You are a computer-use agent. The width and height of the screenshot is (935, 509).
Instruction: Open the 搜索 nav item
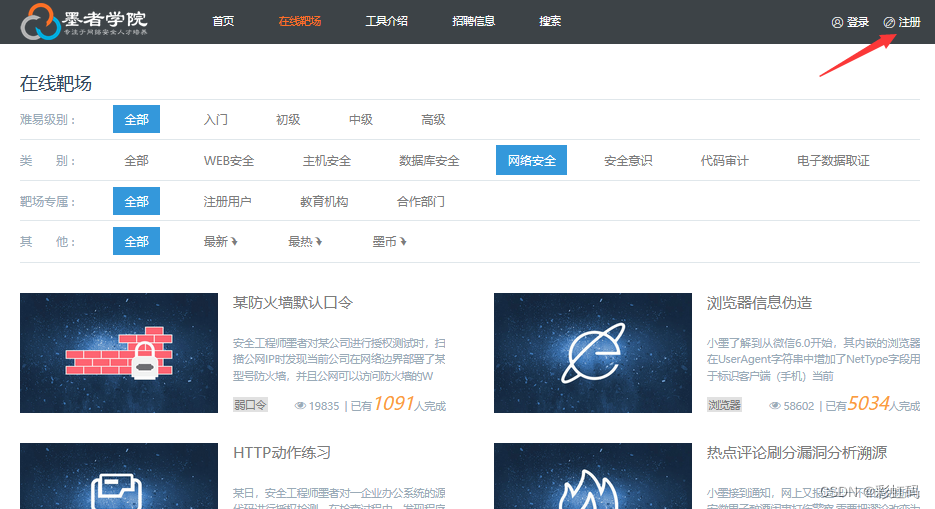[550, 21]
